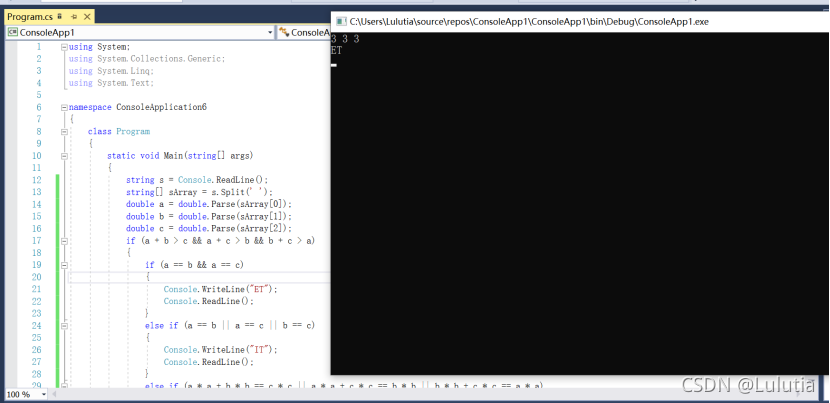Click Console.WriteLine("ET") statement

point(220,289)
